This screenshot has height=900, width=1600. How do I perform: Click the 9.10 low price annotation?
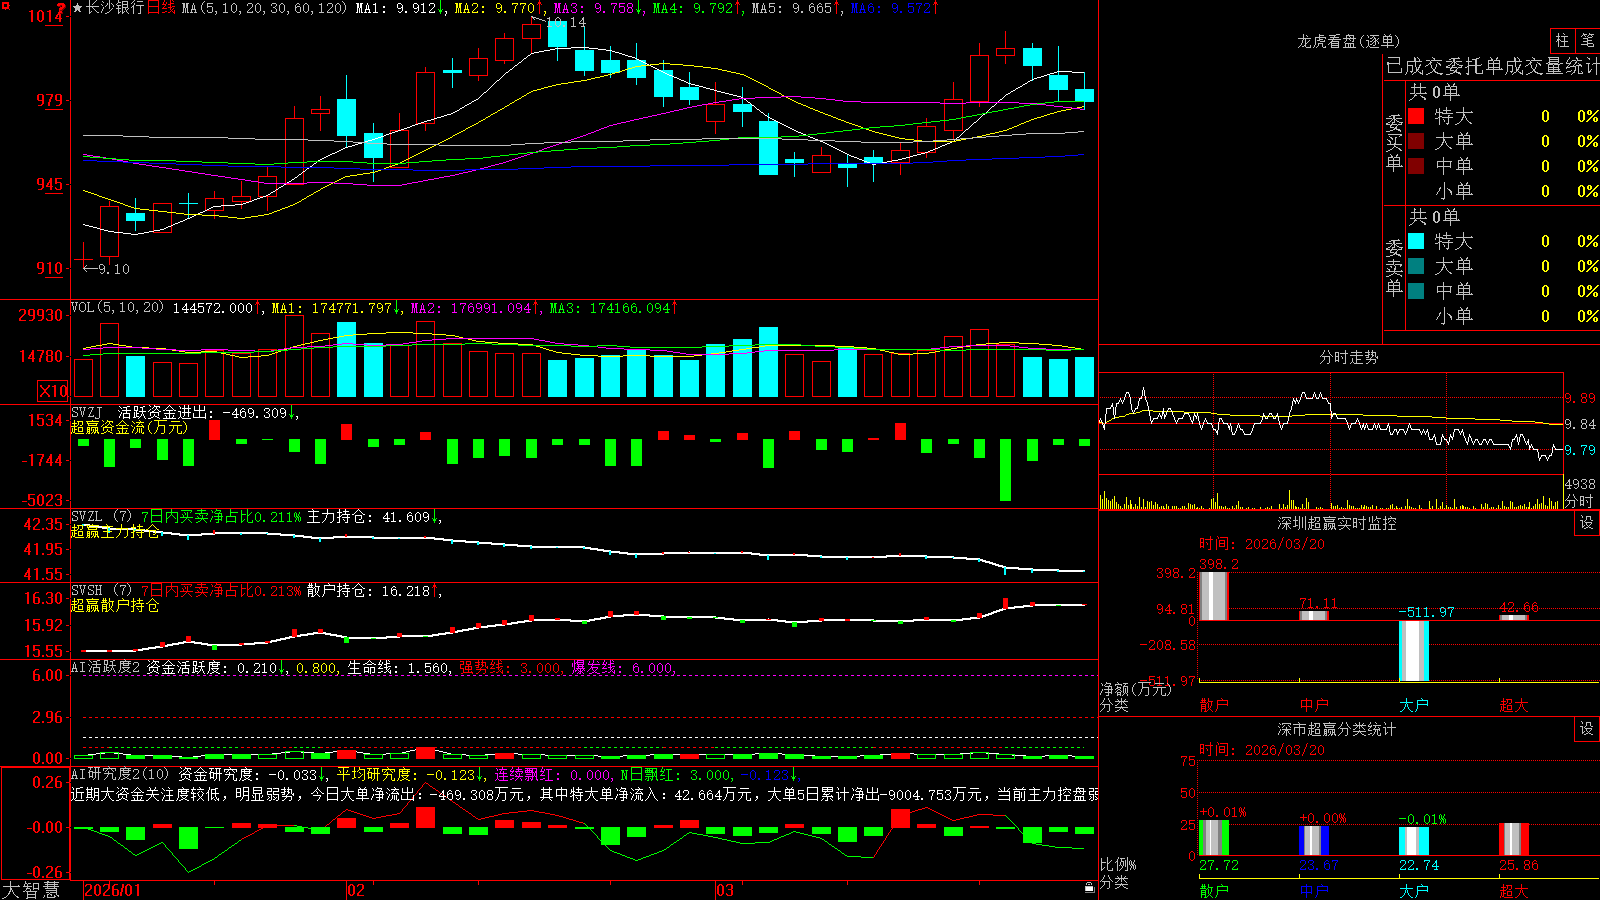[114, 269]
